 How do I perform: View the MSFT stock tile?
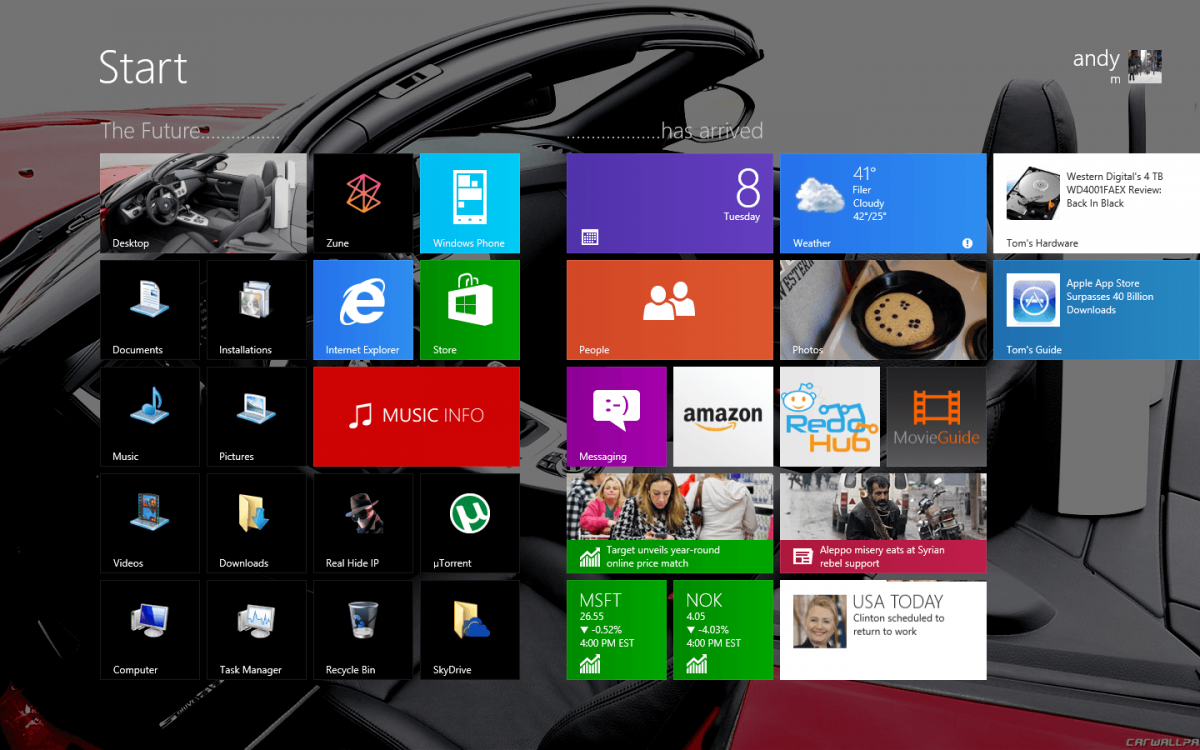coord(616,630)
